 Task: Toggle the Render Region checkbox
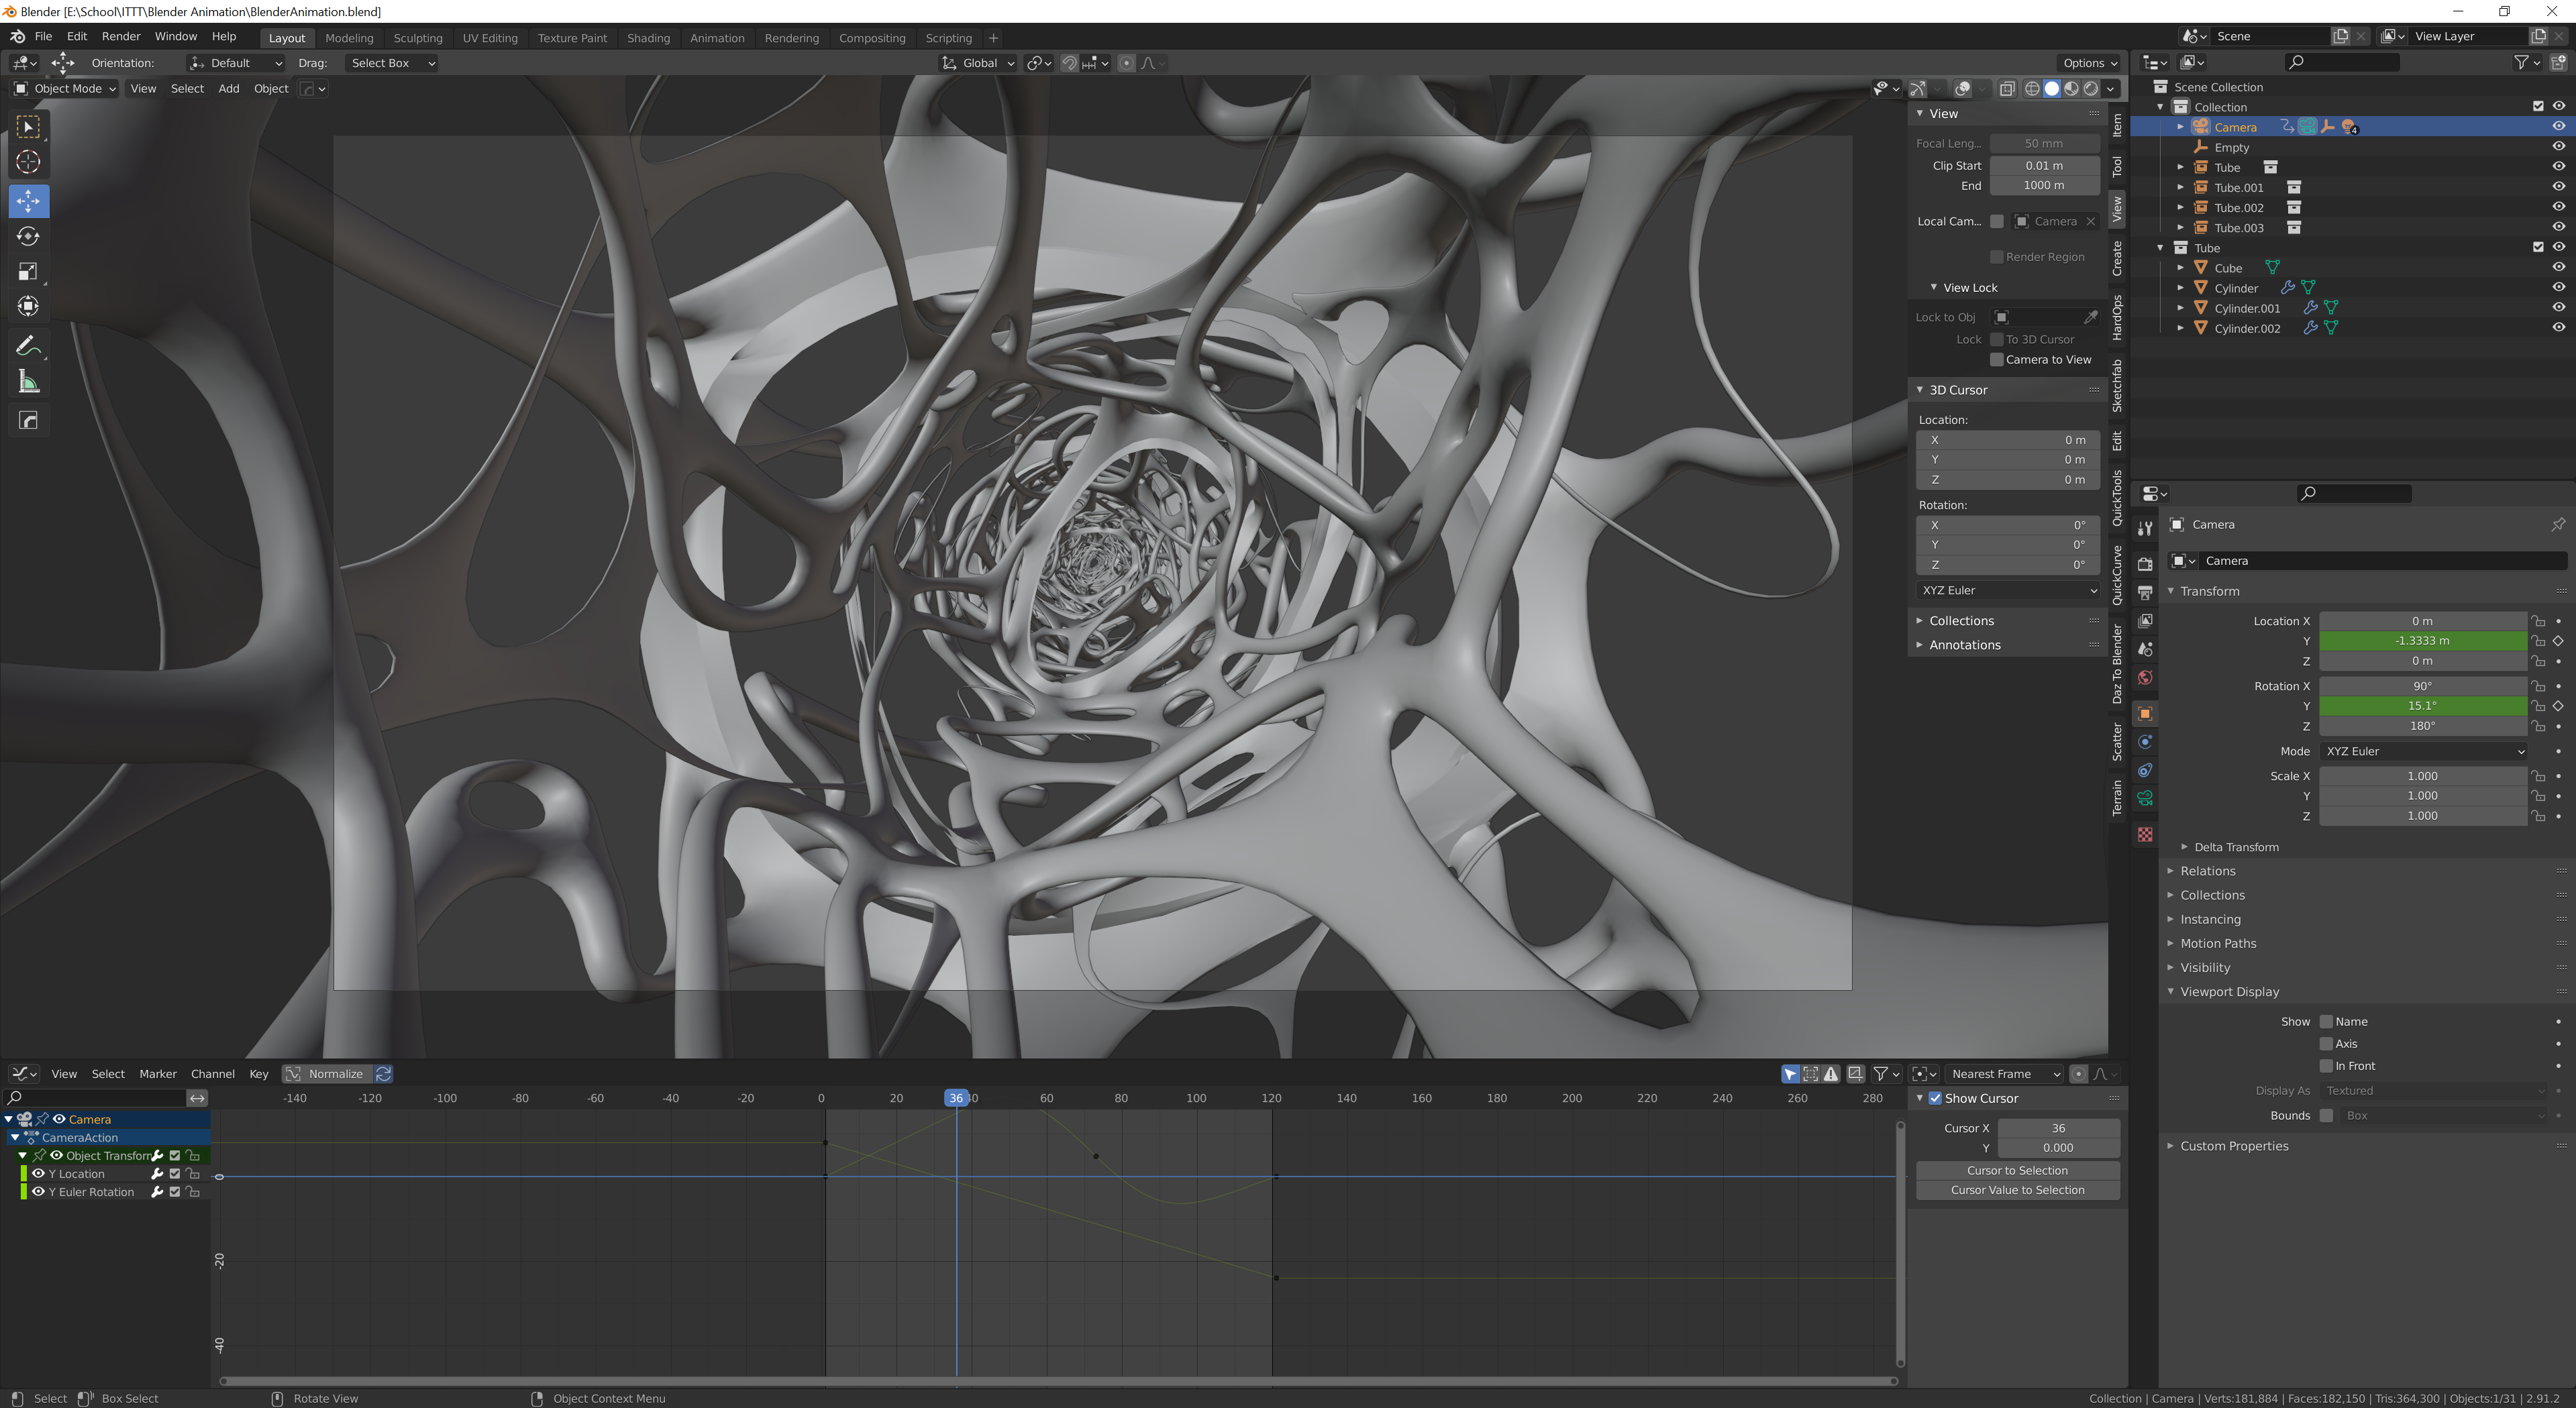(1996, 257)
